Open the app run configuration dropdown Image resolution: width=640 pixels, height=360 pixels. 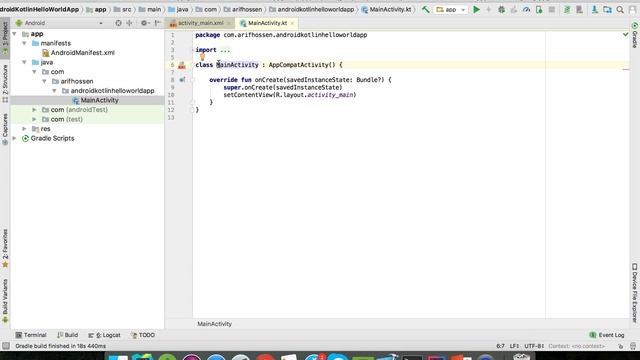tap(451, 9)
